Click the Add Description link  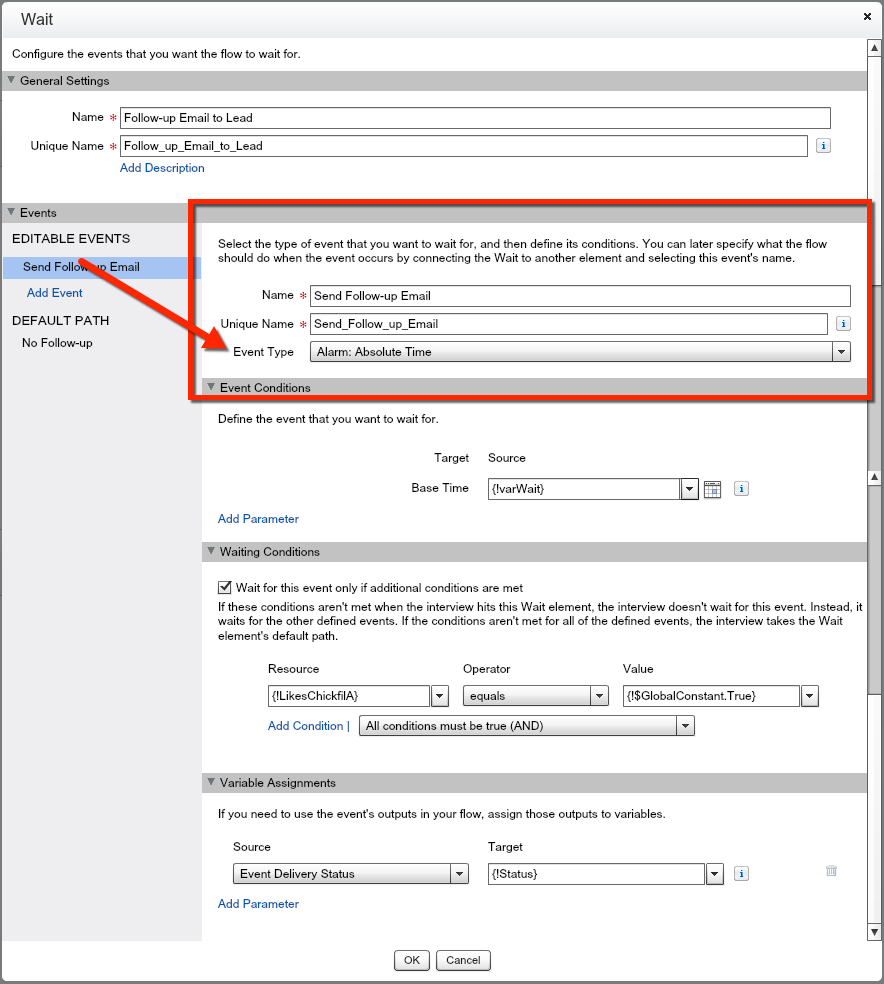[162, 168]
